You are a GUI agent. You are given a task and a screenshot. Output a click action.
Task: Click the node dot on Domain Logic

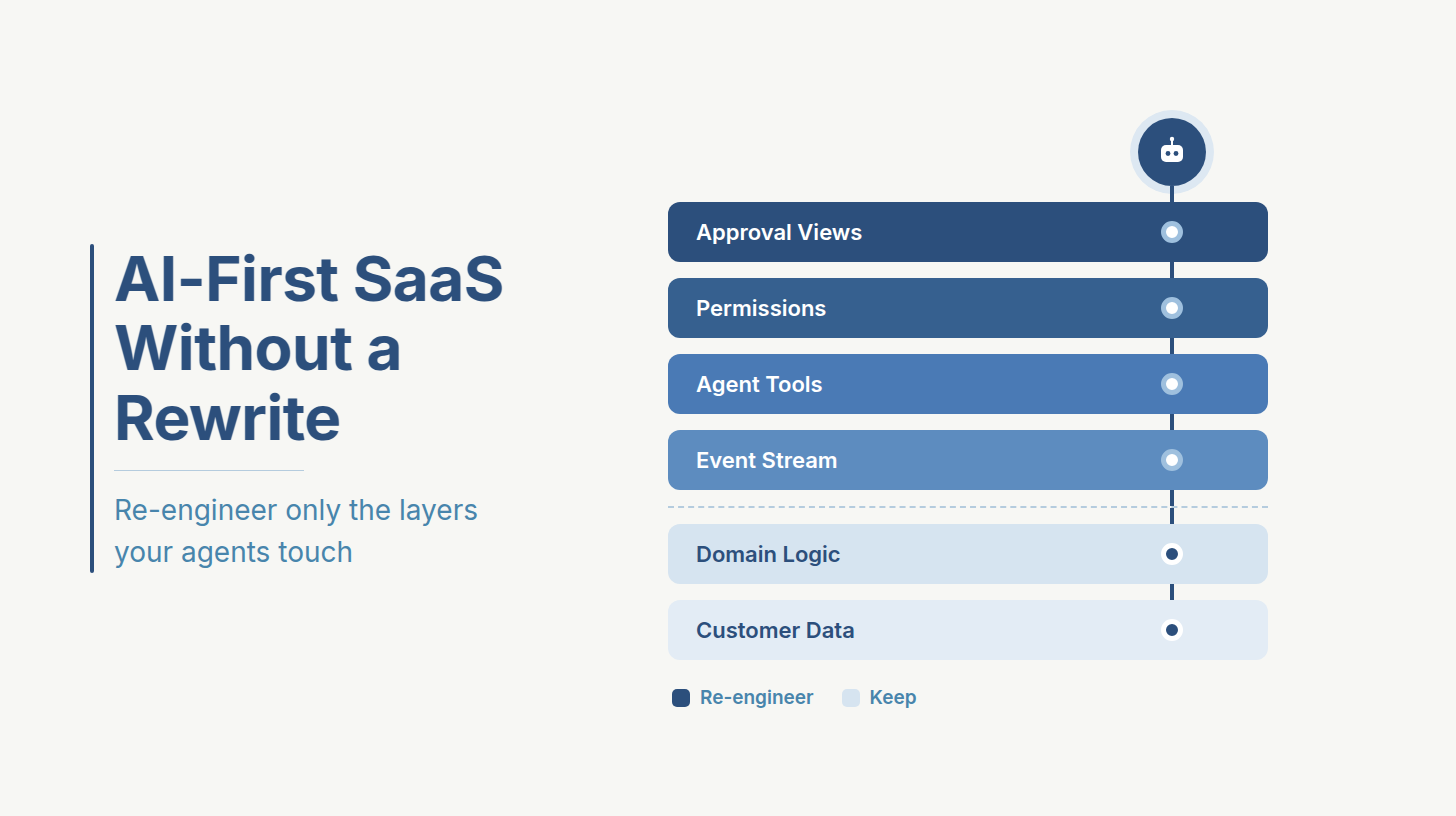point(1172,554)
